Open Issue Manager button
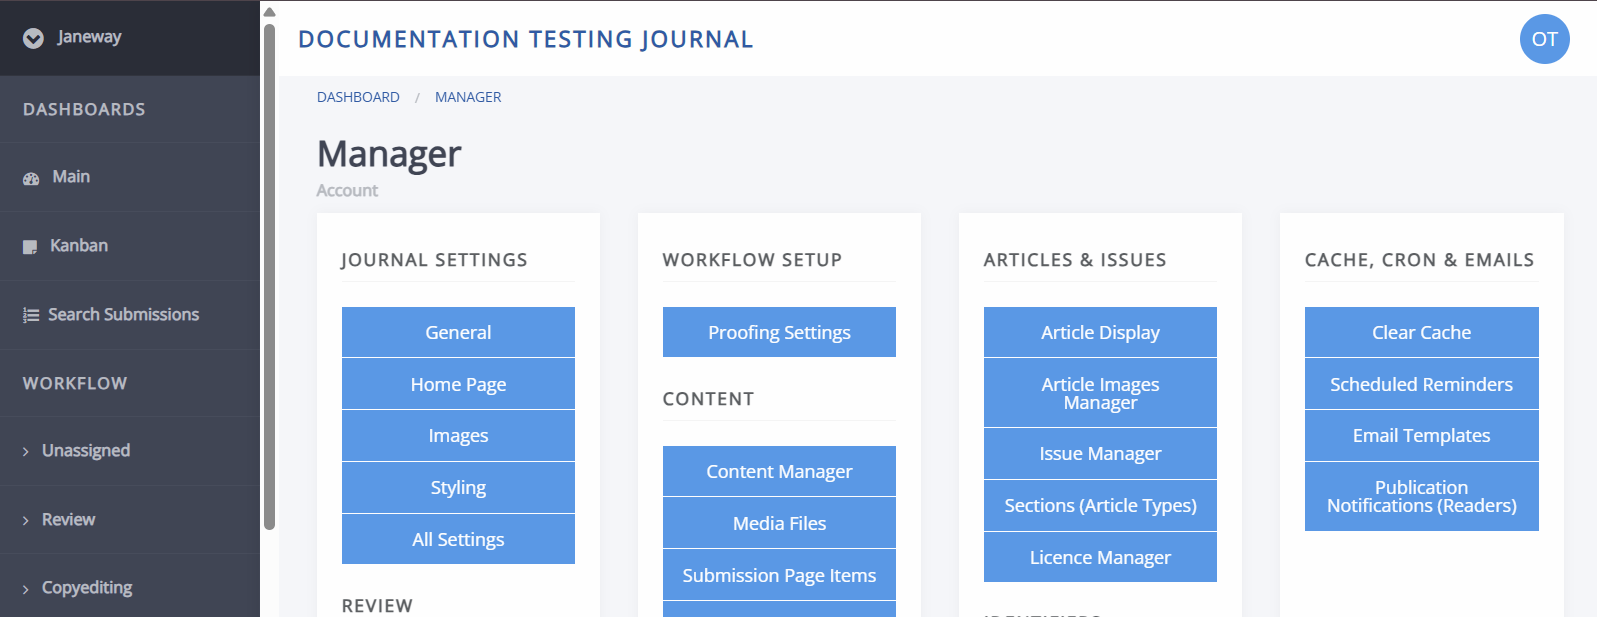The image size is (1597, 617). click(1100, 454)
